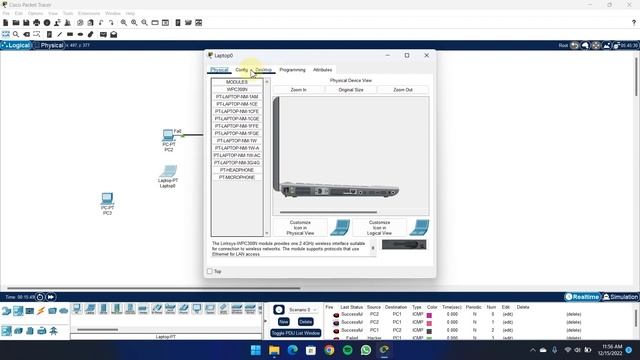Click Toggle PDU List Window button

tap(296, 333)
